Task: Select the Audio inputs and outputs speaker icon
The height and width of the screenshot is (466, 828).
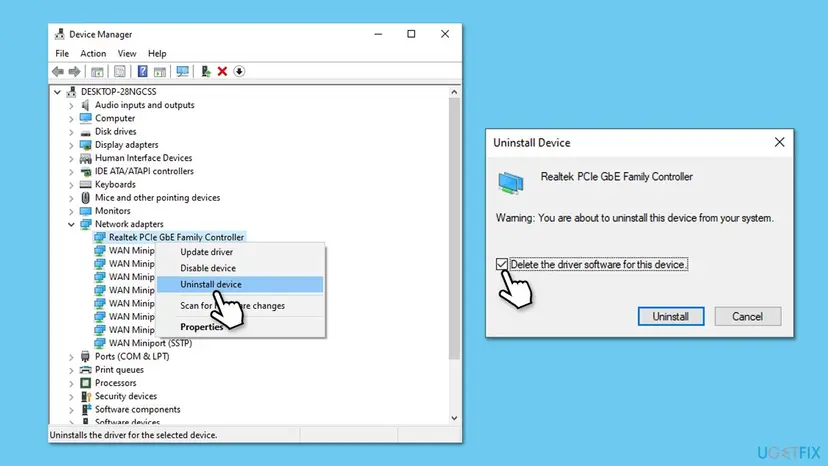Action: click(x=86, y=105)
